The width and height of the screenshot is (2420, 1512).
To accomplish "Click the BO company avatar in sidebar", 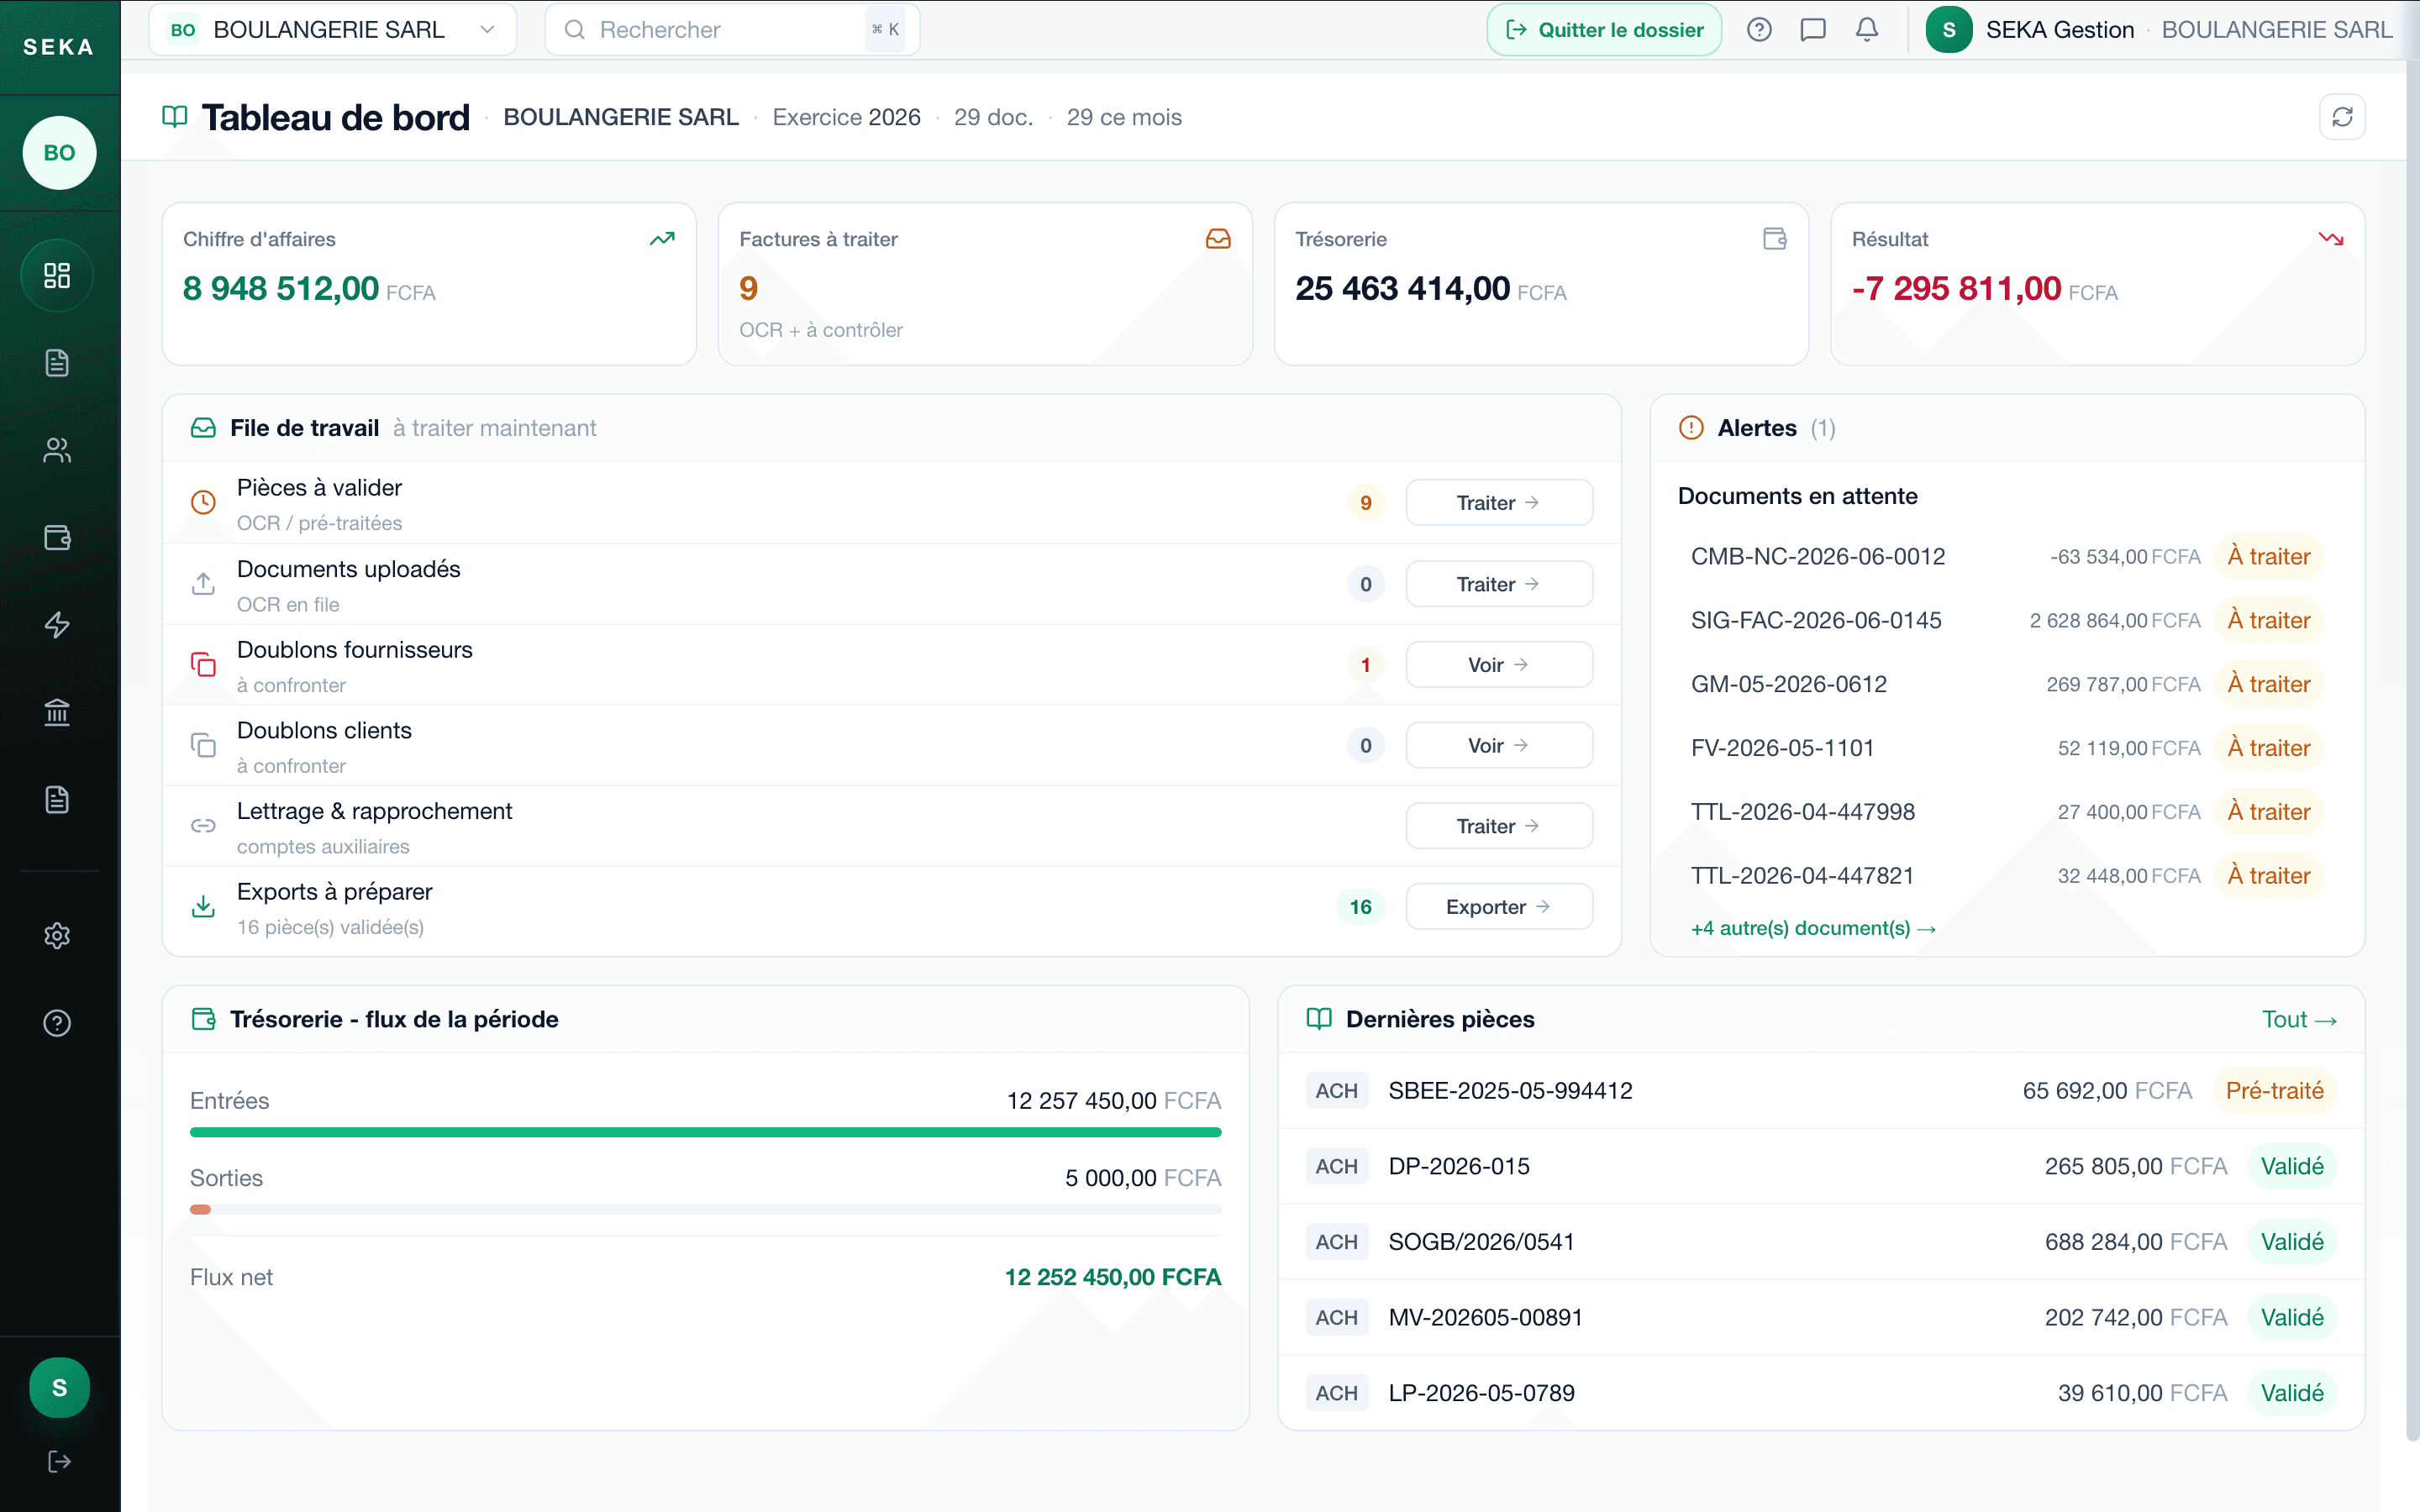I will (x=59, y=153).
